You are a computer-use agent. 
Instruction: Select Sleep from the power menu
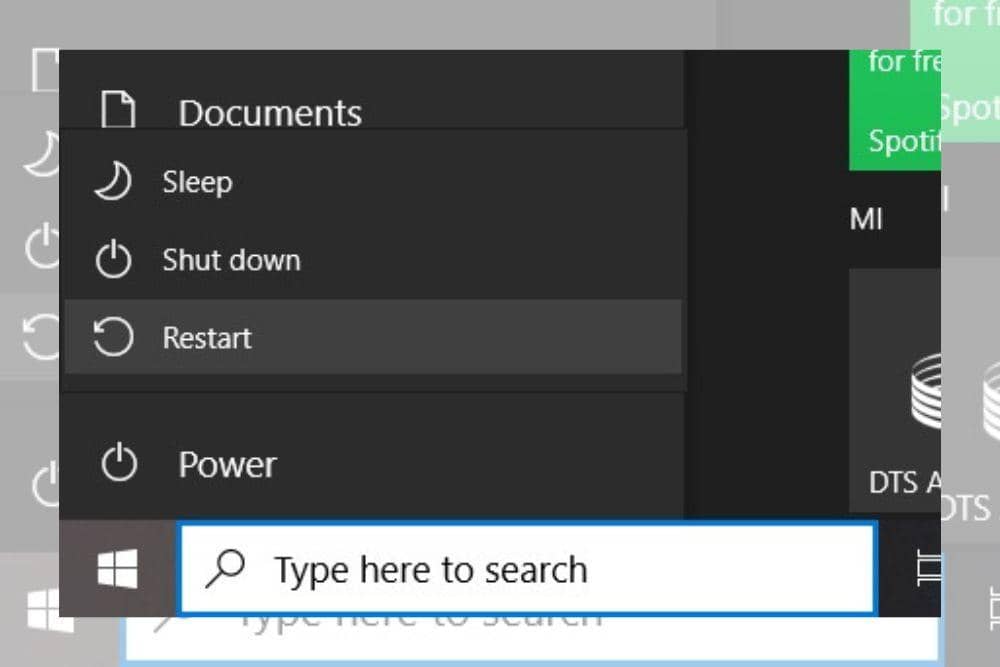pyautogui.click(x=197, y=182)
